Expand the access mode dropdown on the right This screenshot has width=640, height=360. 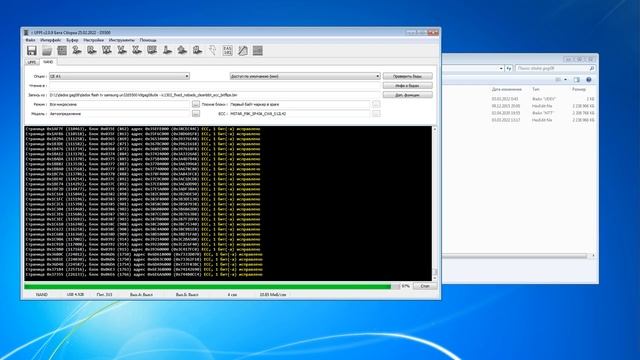click(x=305, y=76)
